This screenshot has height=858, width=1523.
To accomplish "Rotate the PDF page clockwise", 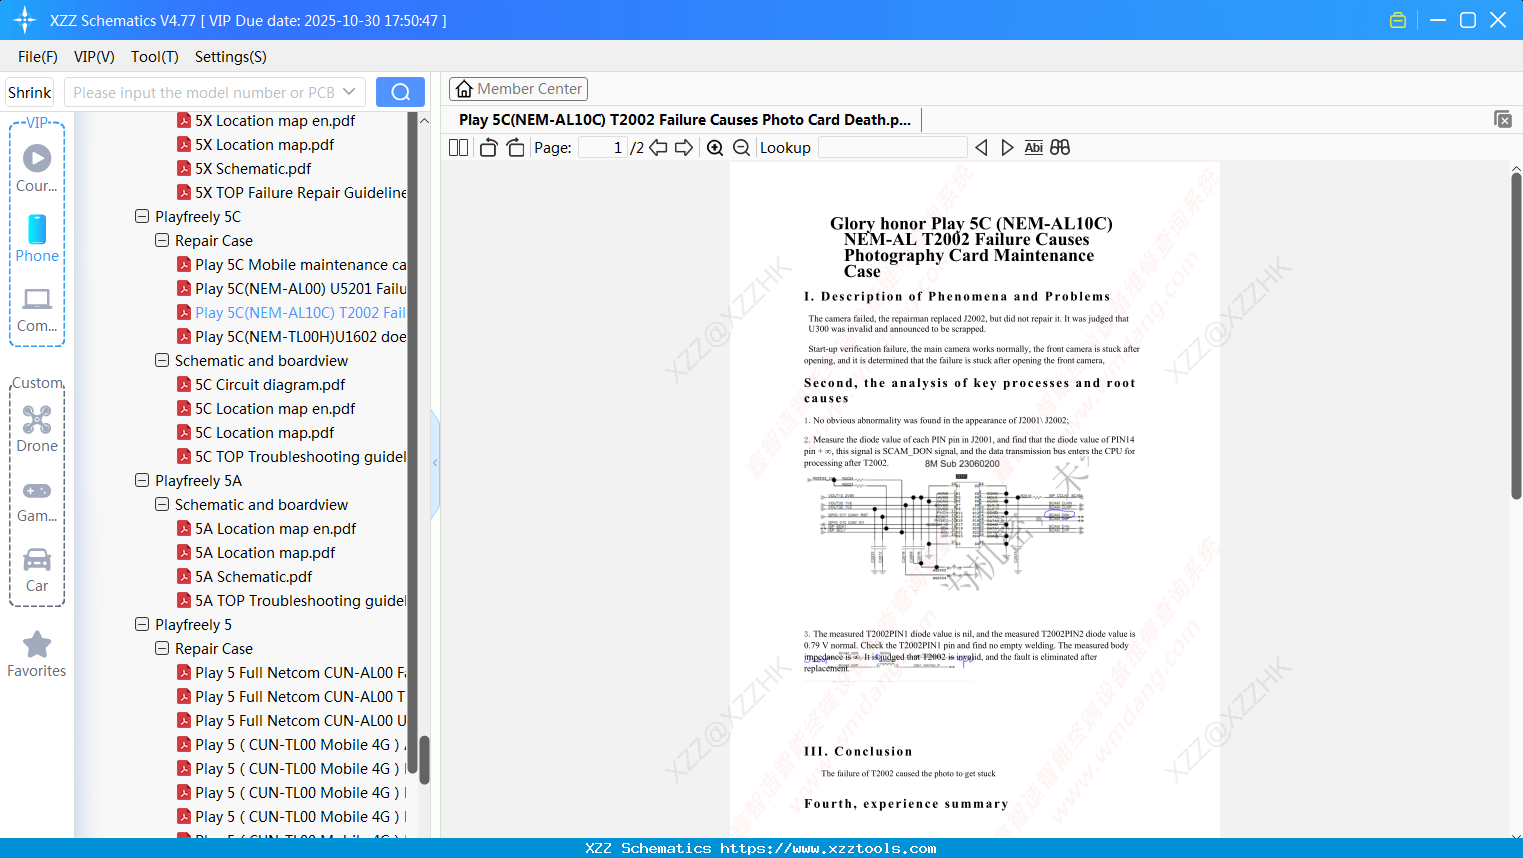I will [515, 148].
